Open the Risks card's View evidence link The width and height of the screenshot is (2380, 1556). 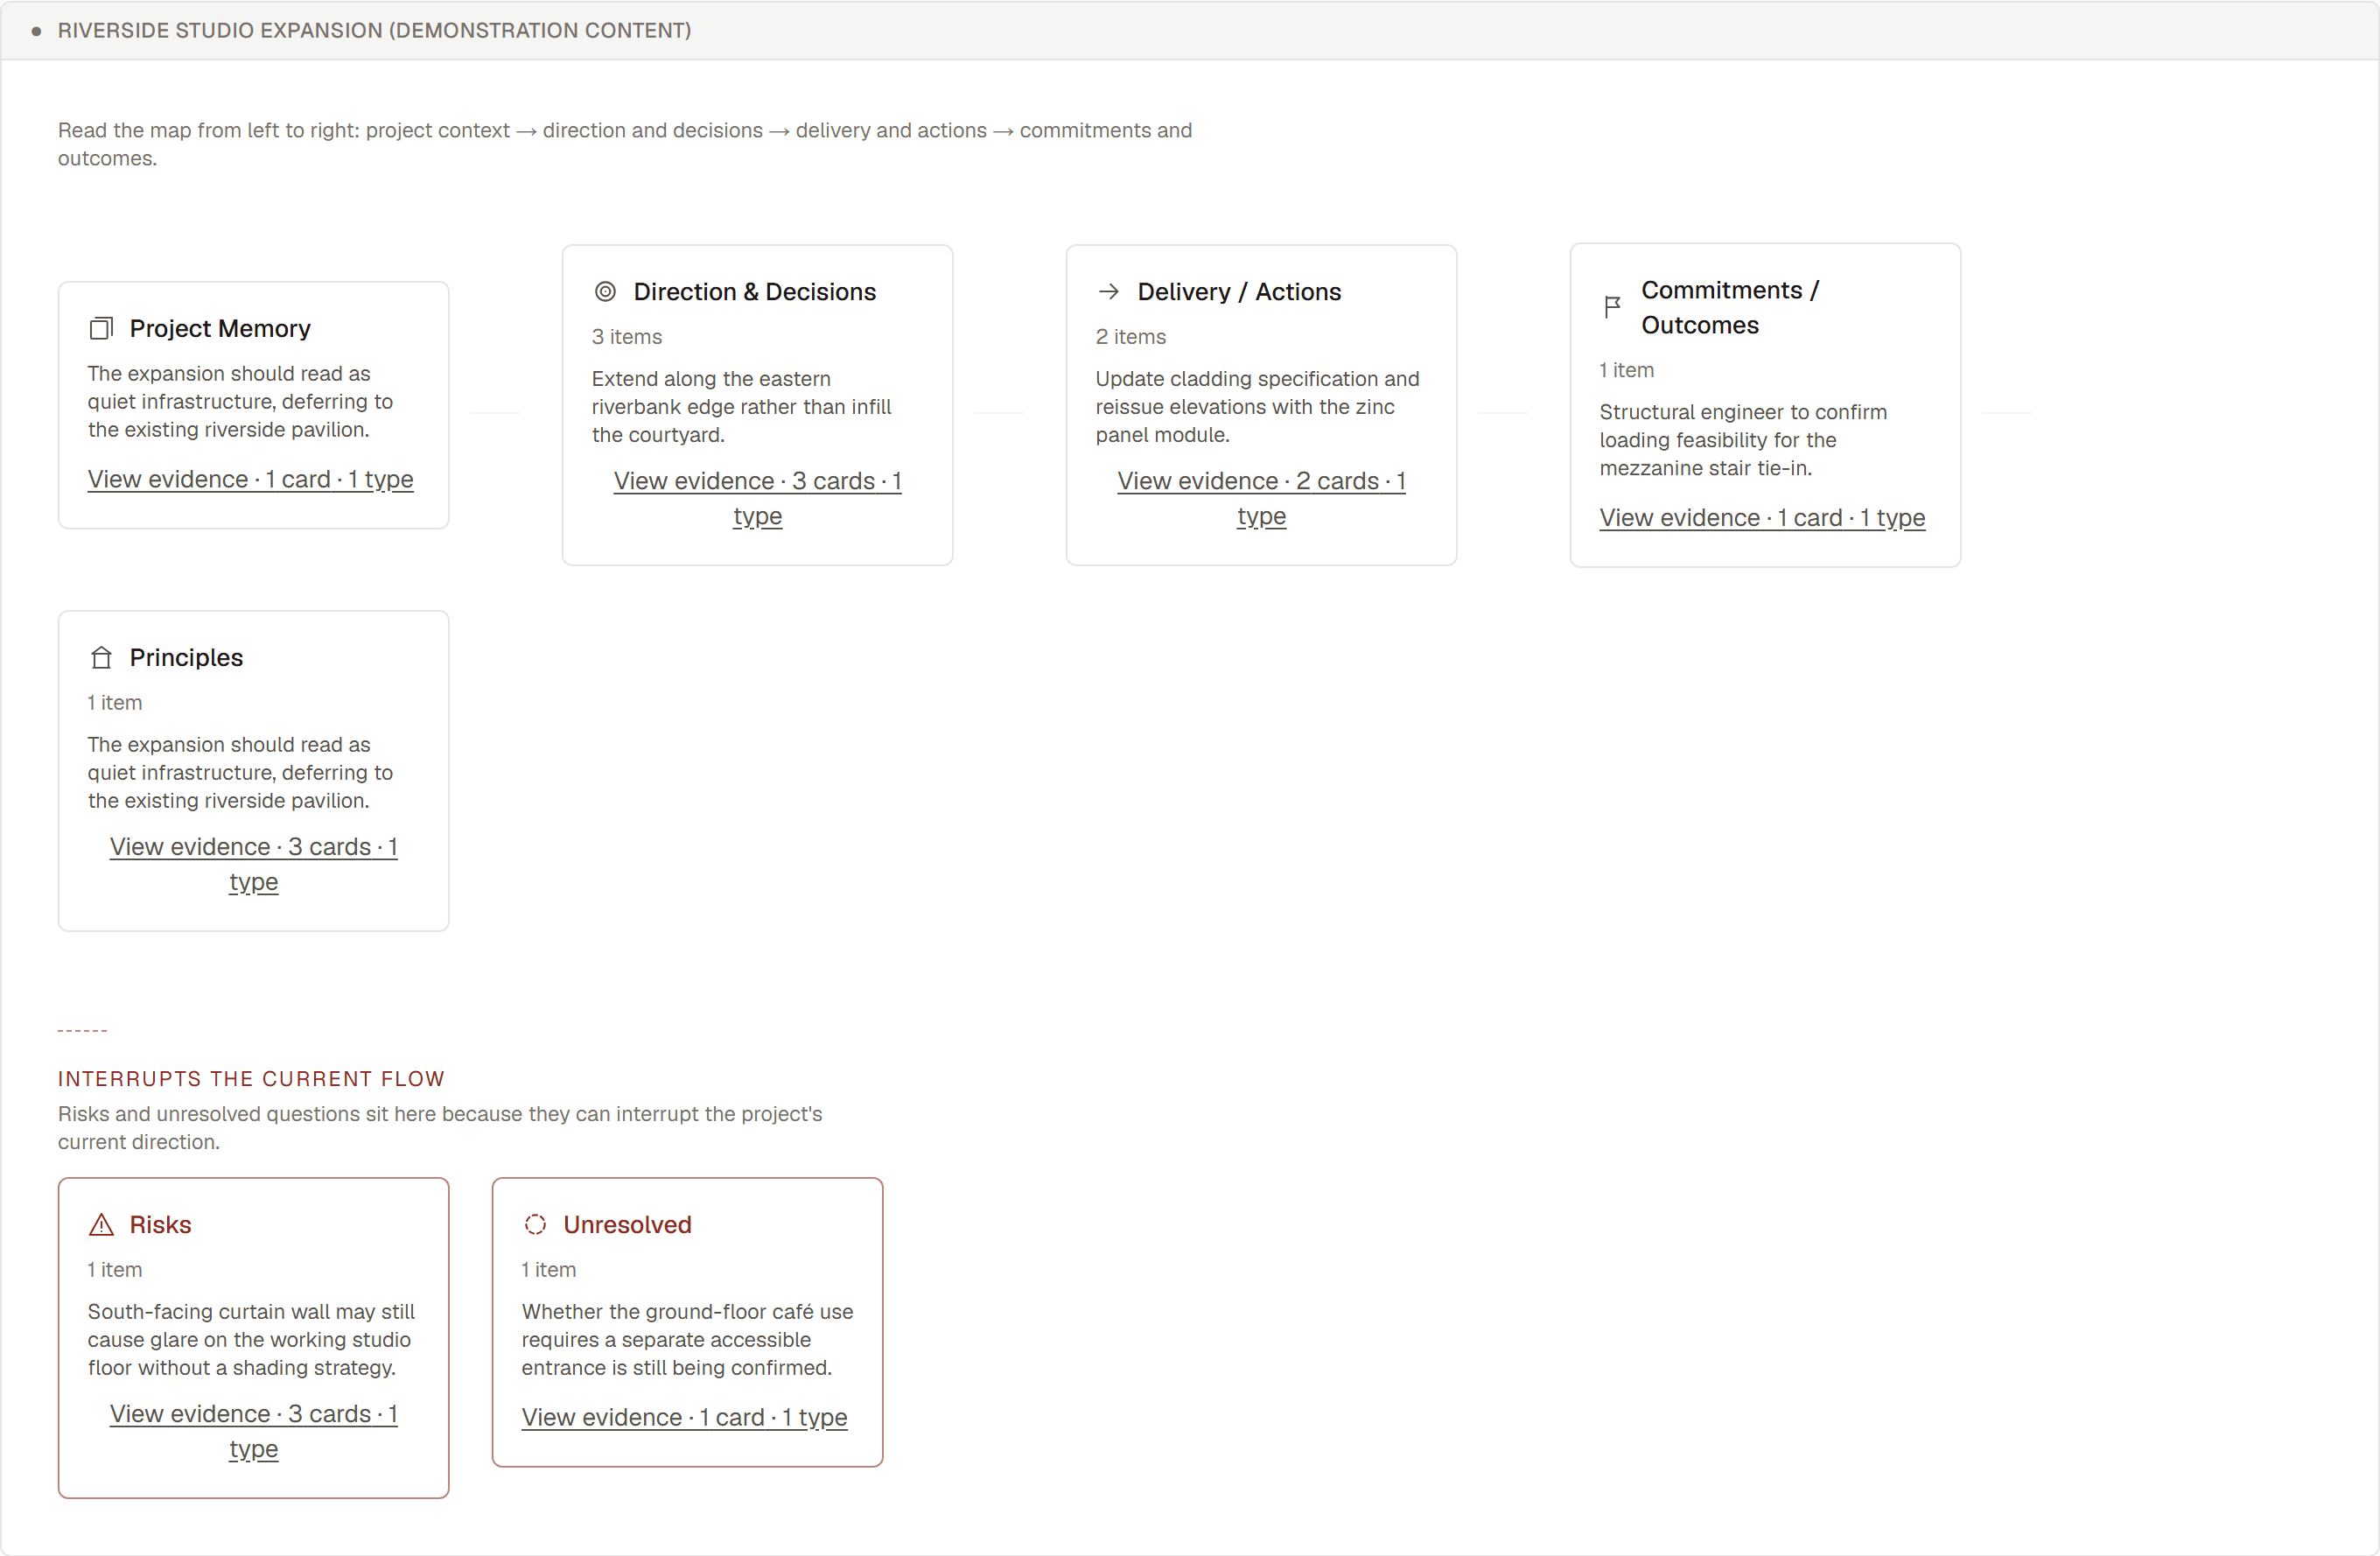(253, 1431)
